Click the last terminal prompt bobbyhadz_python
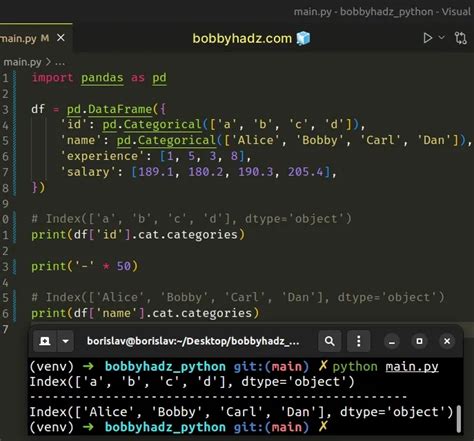This screenshot has width=474, height=441. tap(165, 427)
